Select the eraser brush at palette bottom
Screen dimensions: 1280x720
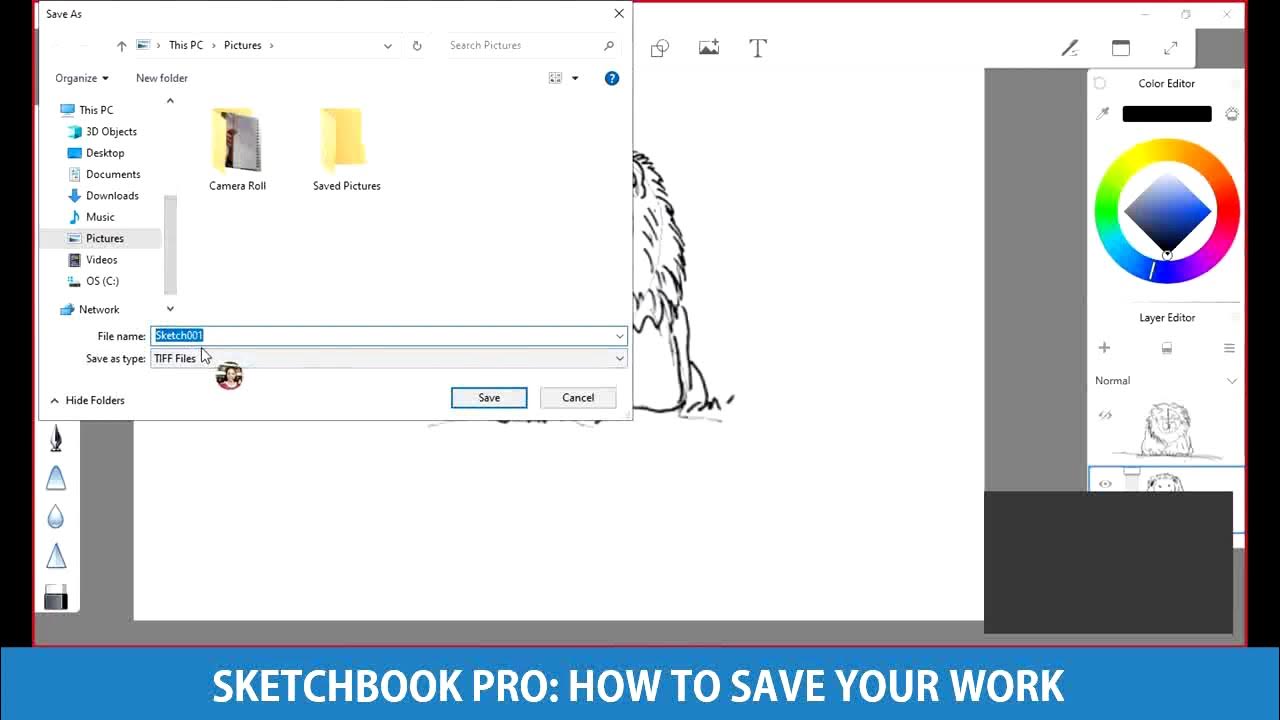[56, 596]
